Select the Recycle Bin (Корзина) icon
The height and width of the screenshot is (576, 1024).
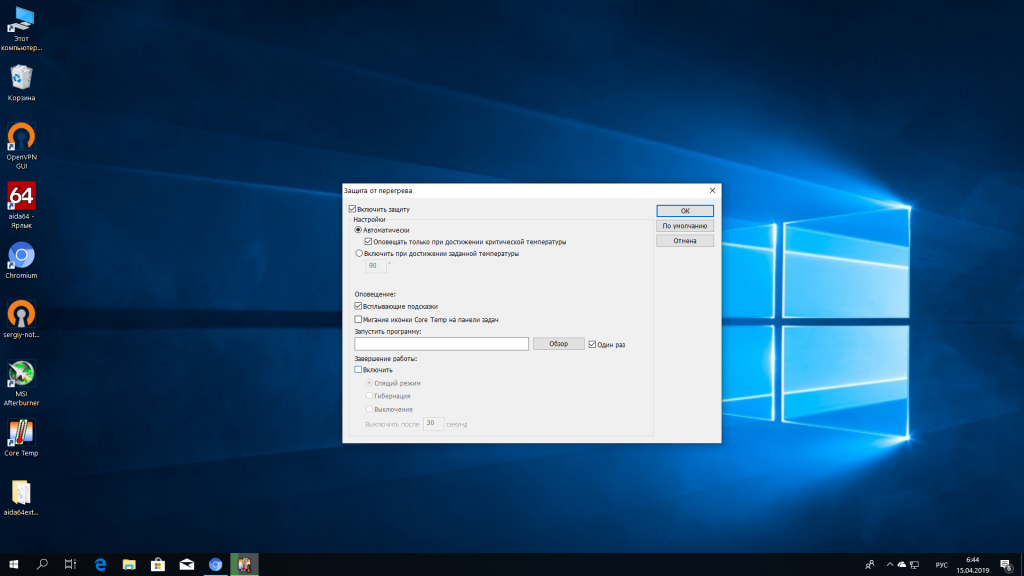coord(21,78)
